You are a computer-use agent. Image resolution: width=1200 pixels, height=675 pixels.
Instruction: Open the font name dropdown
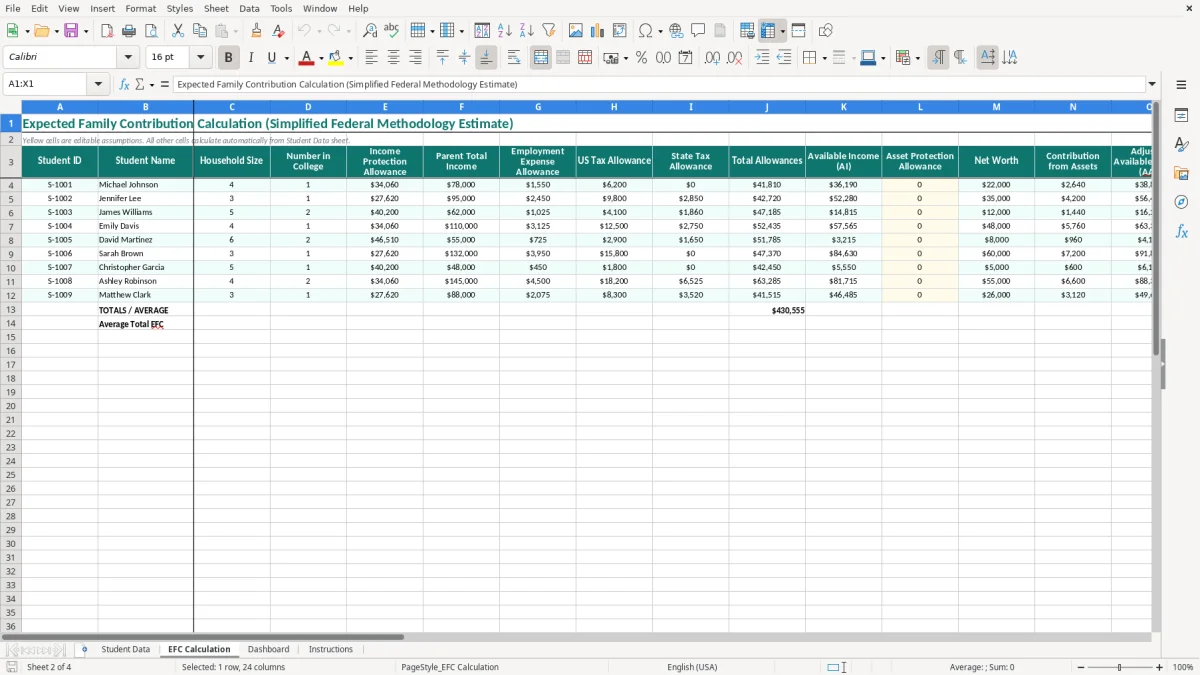point(128,58)
